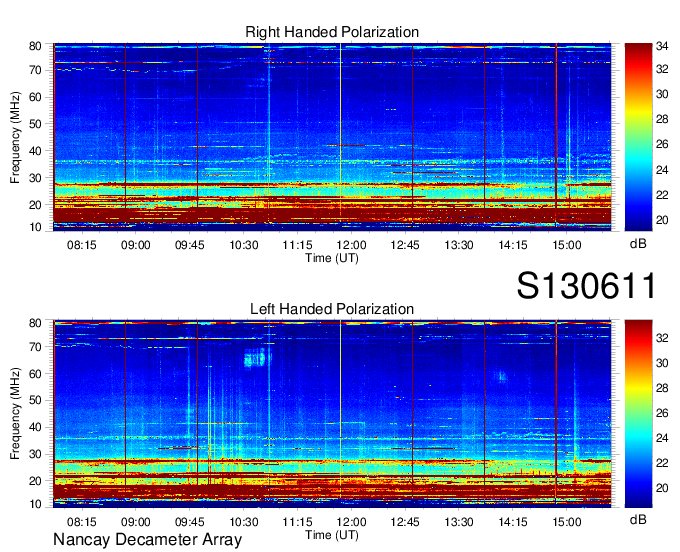This screenshot has height=552, width=680.
Task: Click the 12:00 time tick under the Right Handed plot
Action: pyautogui.click(x=351, y=245)
